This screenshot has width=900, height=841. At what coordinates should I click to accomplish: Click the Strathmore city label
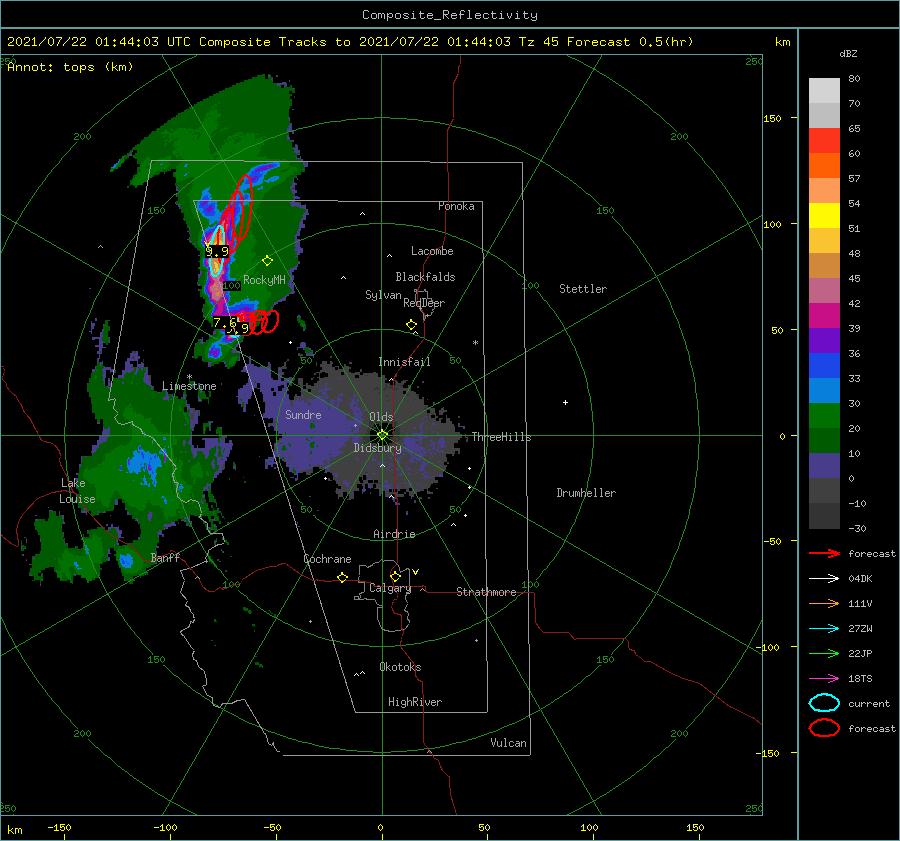486,592
